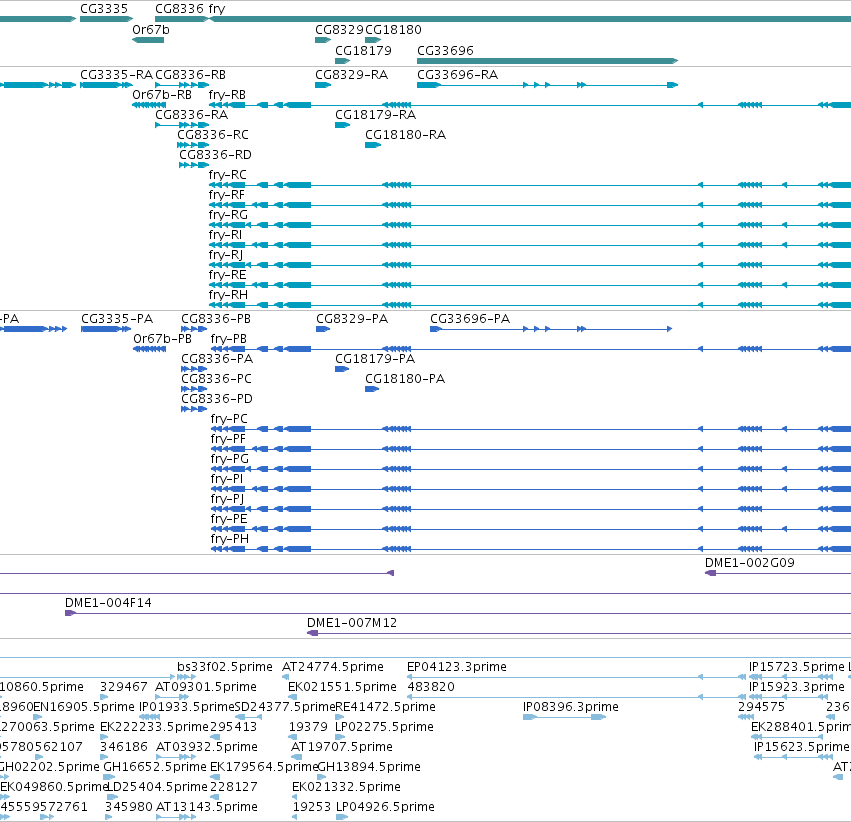The height and width of the screenshot is (822, 851).
Task: Click the Or67b gene label
Action: click(x=151, y=30)
